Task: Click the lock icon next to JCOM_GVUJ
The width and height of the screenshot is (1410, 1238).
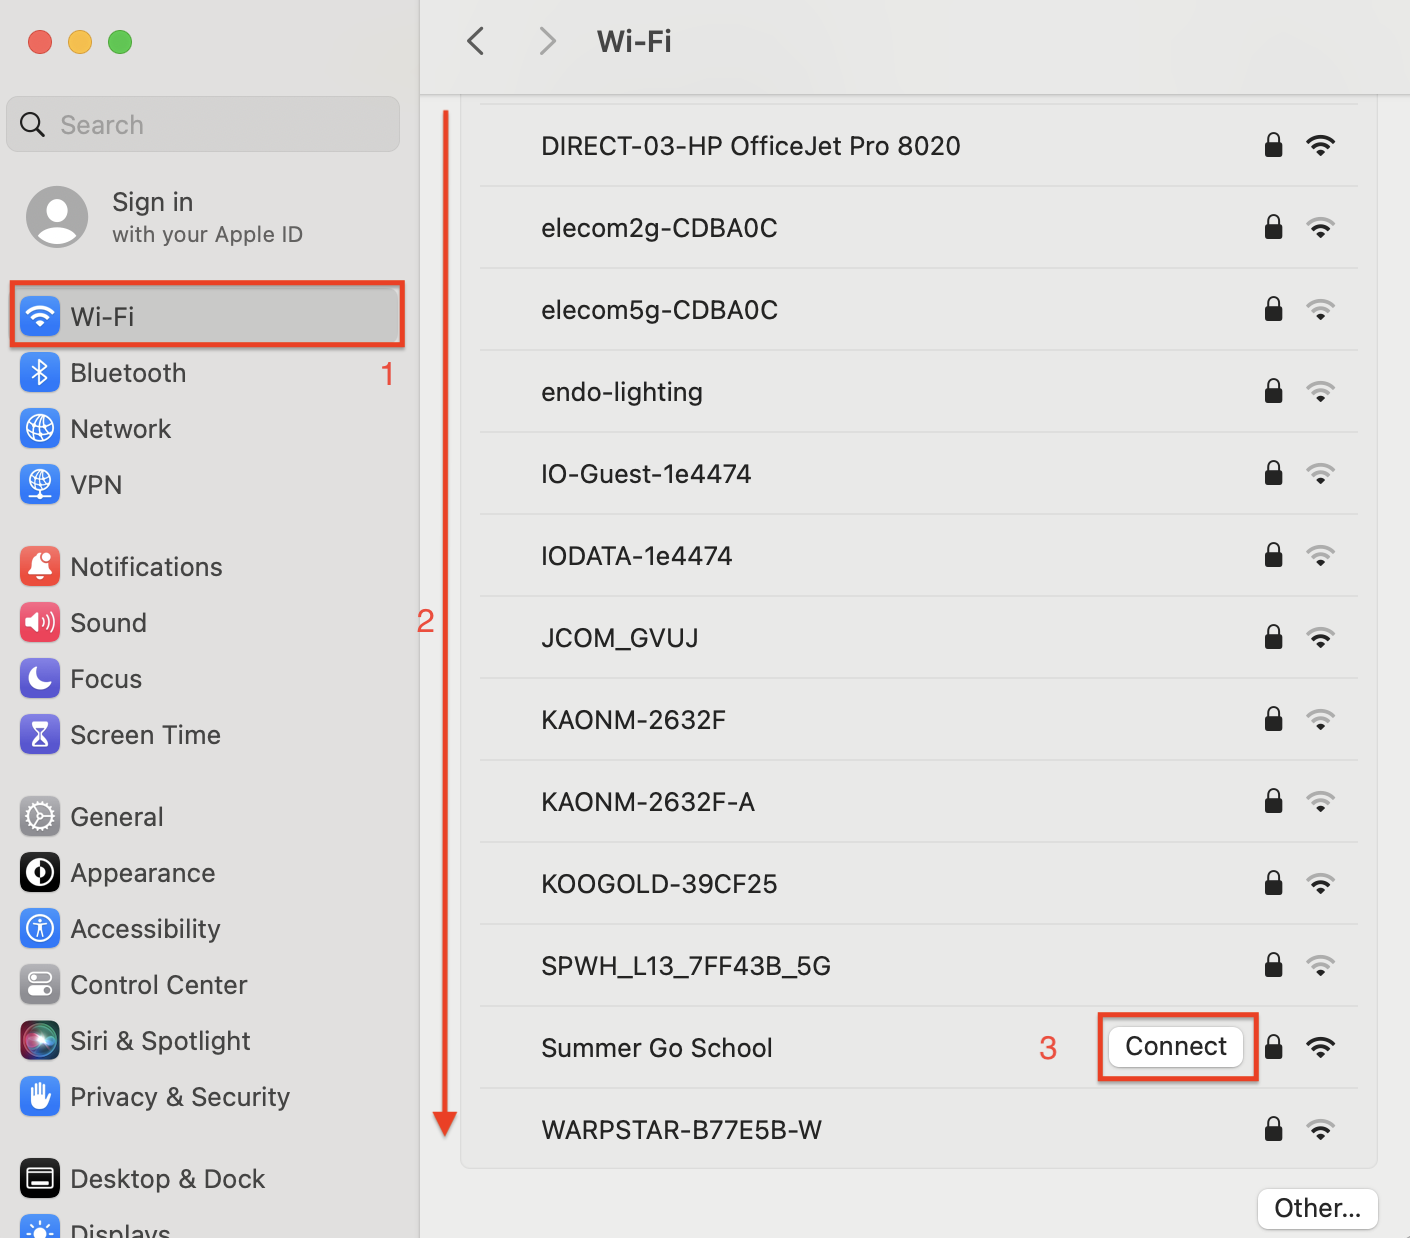Action: (1273, 637)
